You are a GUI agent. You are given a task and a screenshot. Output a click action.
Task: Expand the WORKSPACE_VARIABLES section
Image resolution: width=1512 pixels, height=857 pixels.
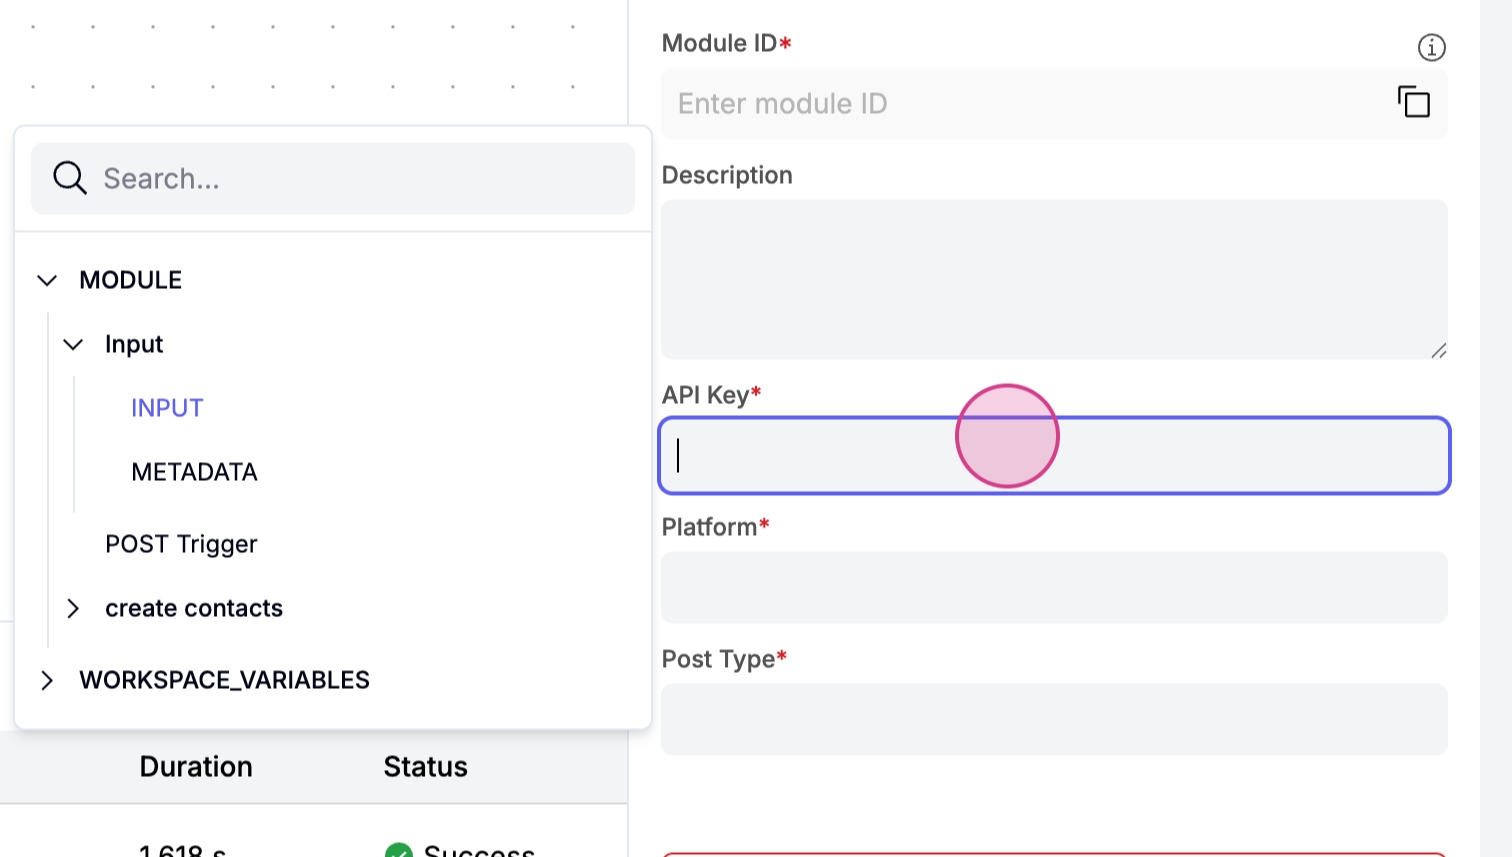click(47, 680)
